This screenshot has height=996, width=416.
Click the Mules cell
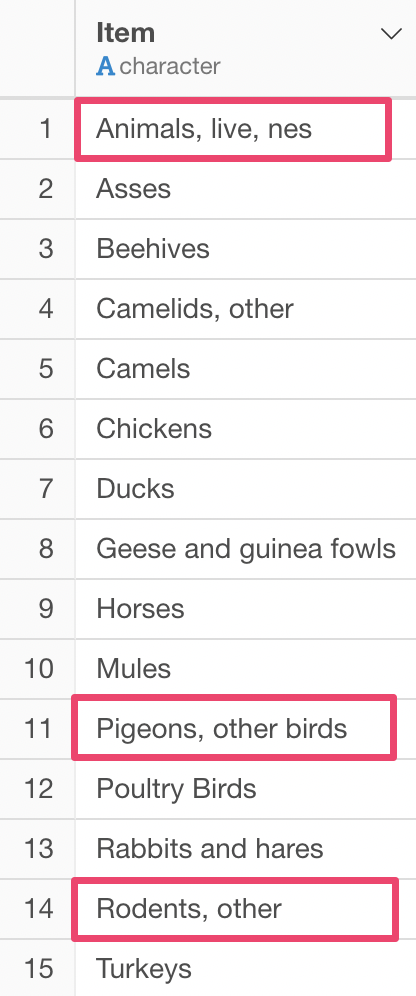[x=246, y=668]
